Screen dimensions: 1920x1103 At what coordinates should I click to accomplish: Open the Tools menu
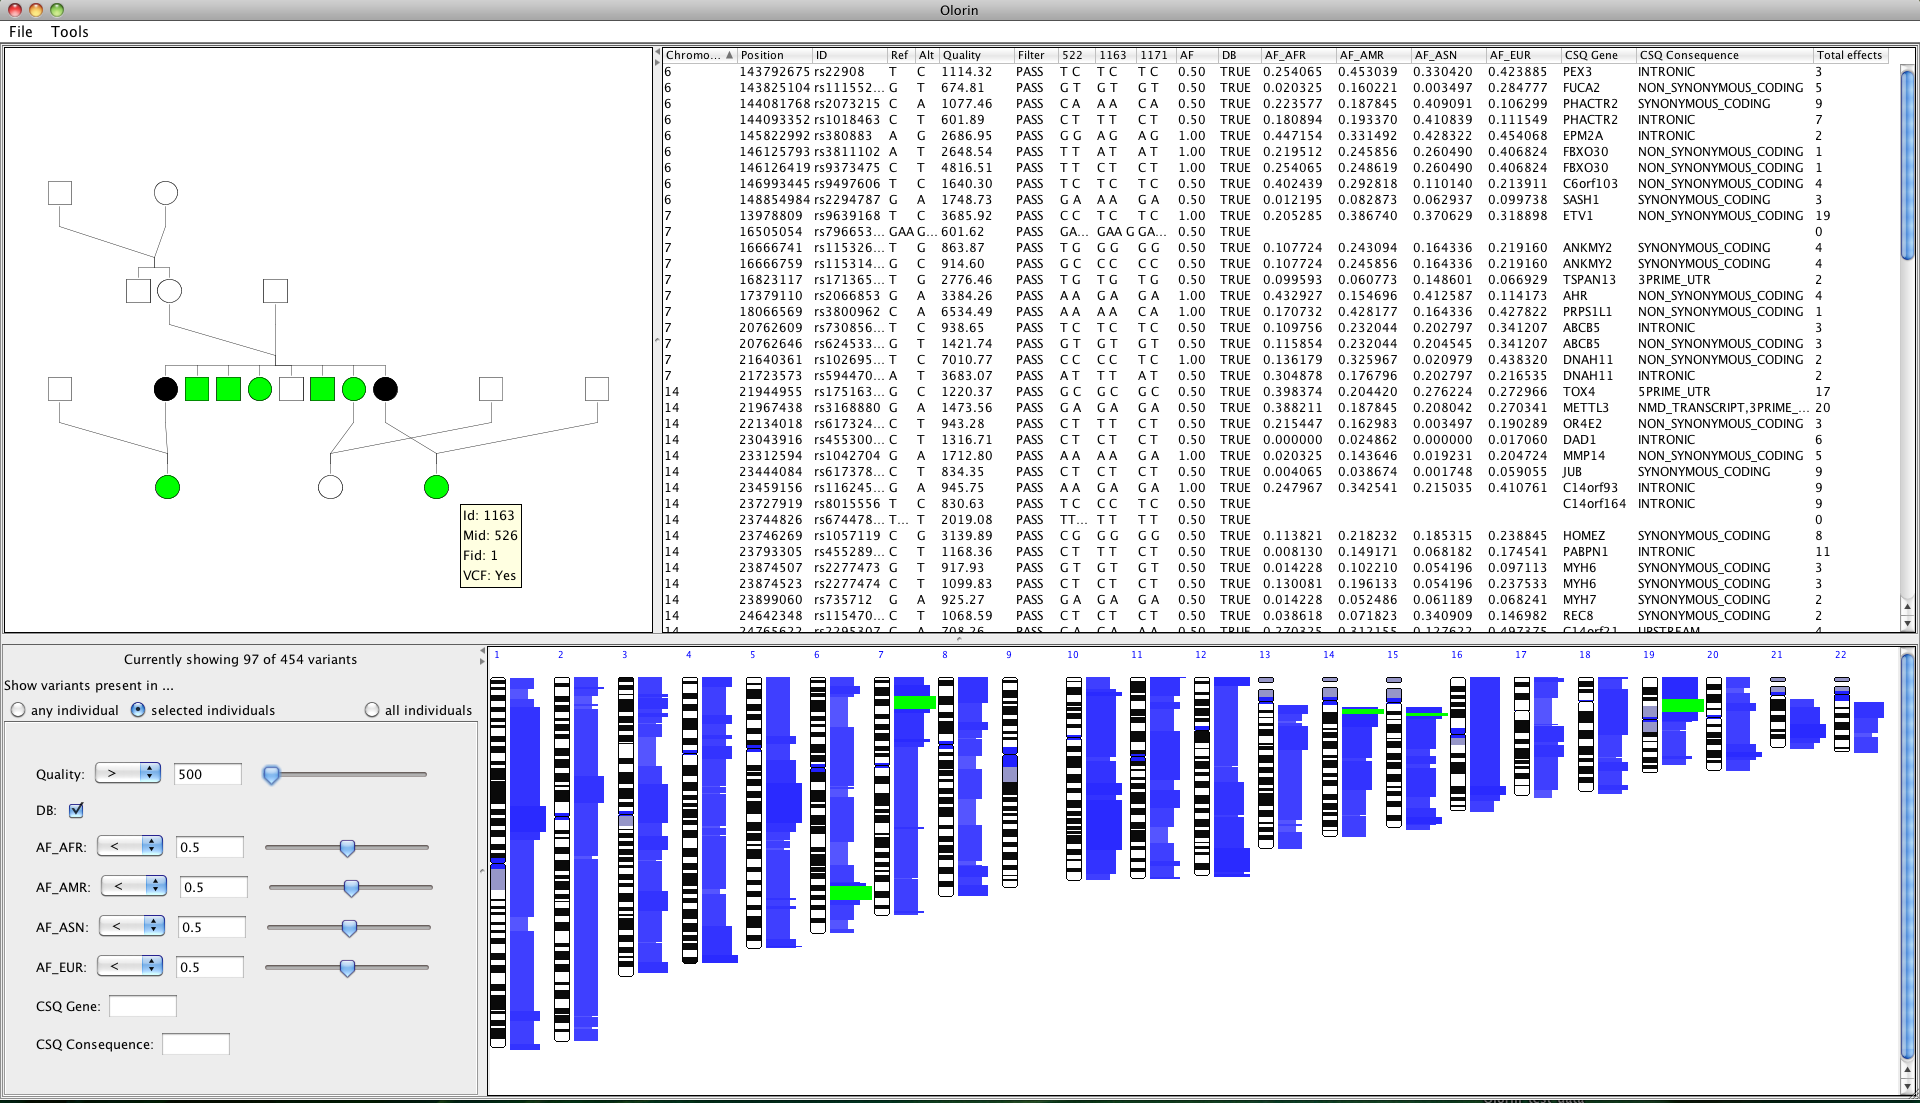click(x=70, y=32)
